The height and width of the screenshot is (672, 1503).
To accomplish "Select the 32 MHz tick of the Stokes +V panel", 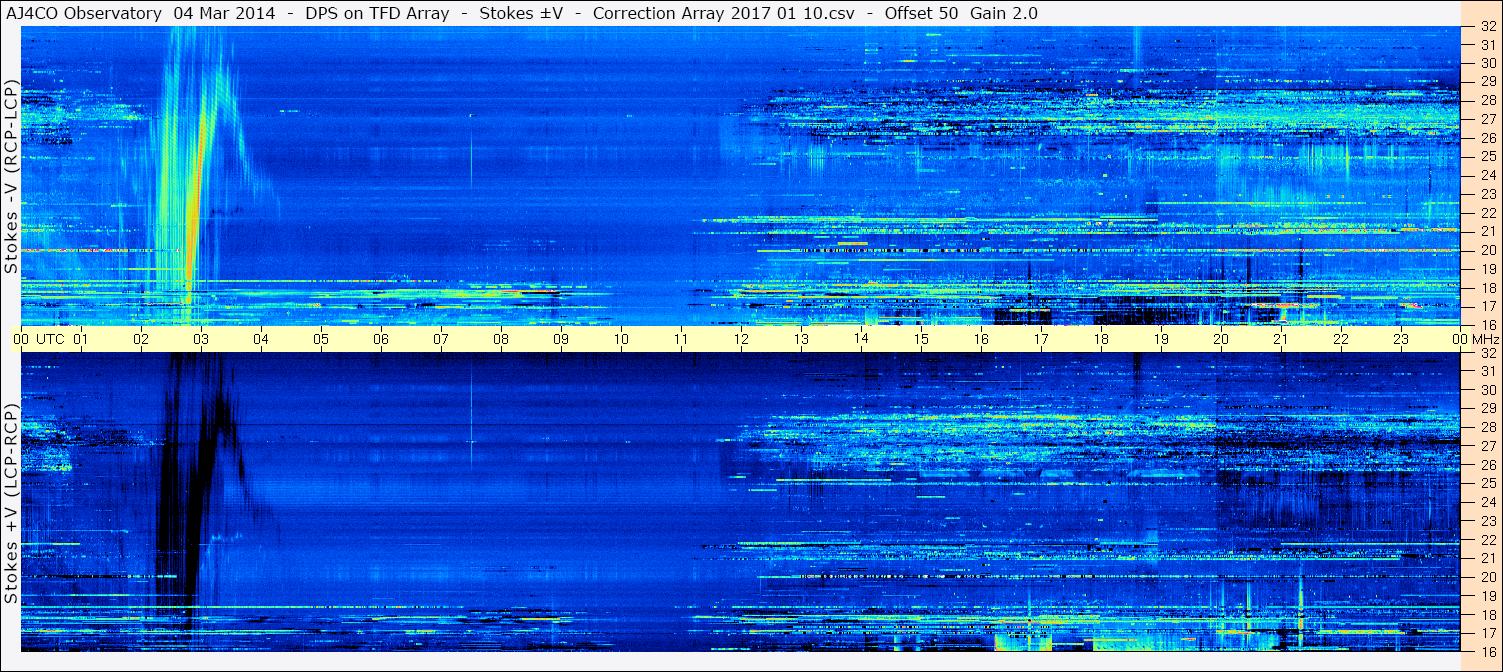I will pos(1487,353).
